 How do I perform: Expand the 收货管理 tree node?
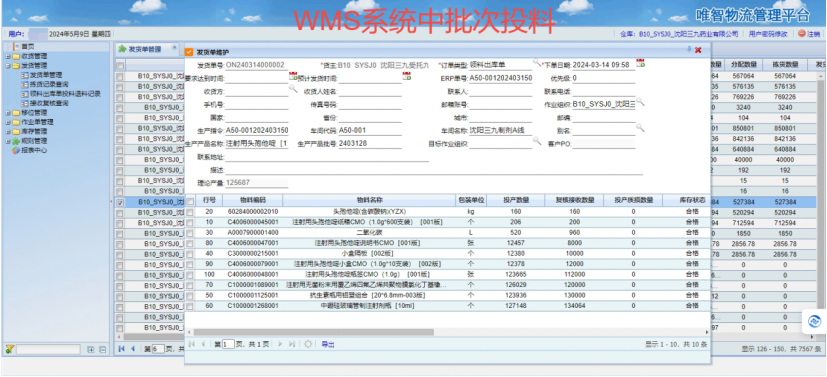pos(7,56)
